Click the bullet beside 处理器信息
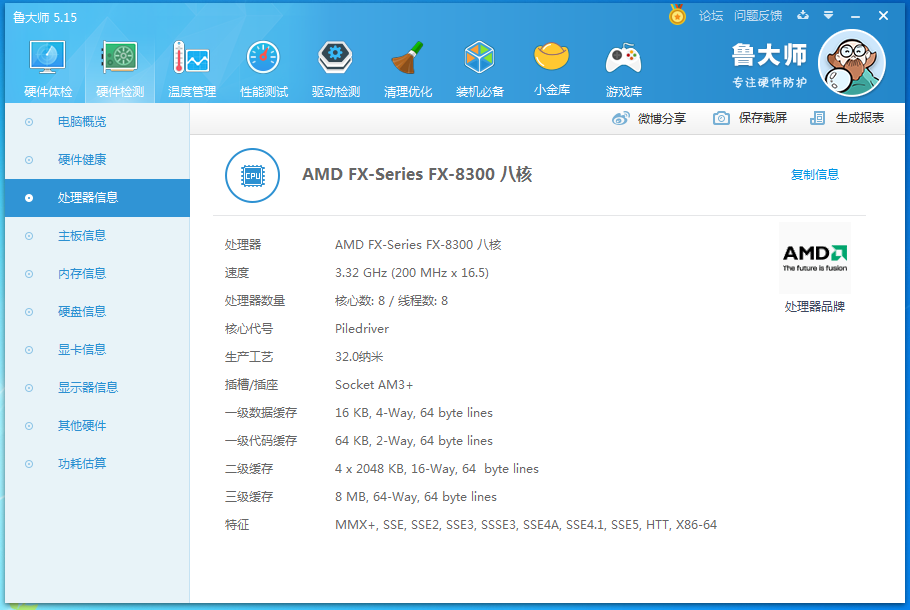This screenshot has height=610, width=910. 29,198
